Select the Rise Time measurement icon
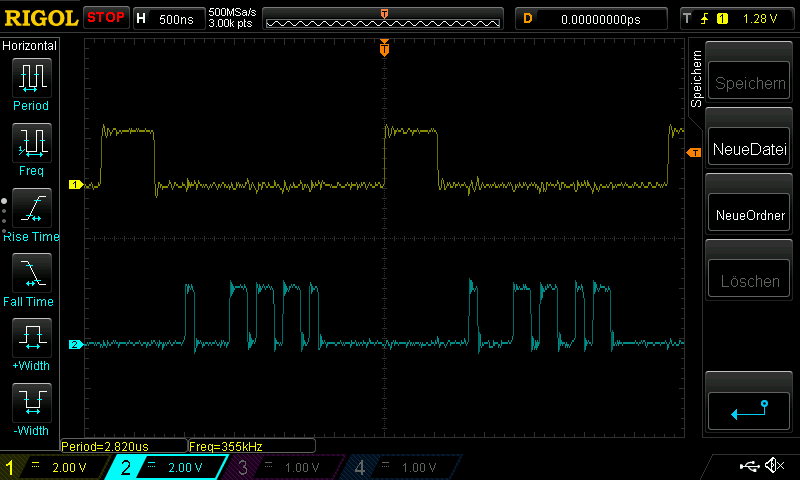Viewport: 800px width, 480px height. tap(32, 208)
